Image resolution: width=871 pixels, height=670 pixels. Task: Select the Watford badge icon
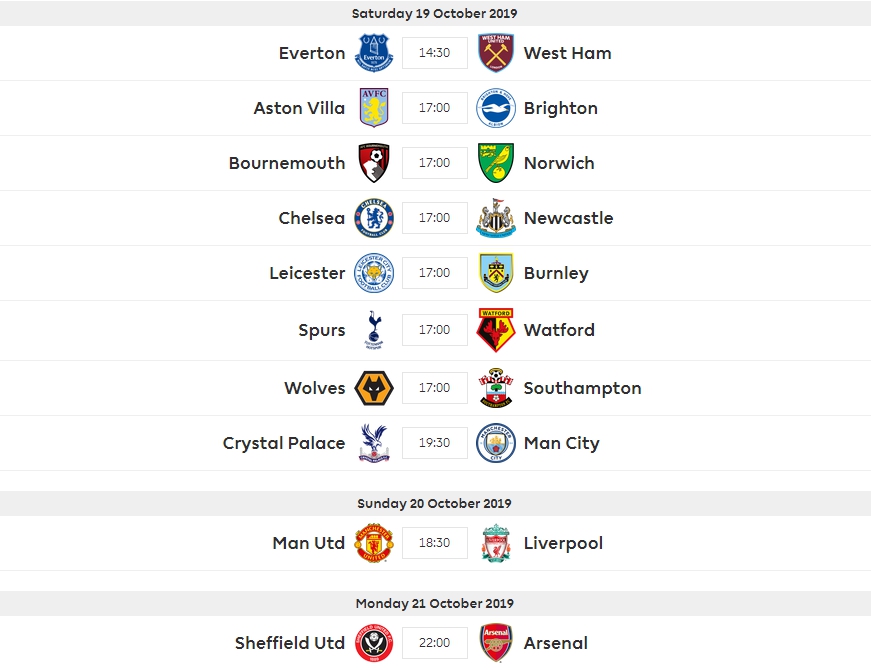(495, 330)
